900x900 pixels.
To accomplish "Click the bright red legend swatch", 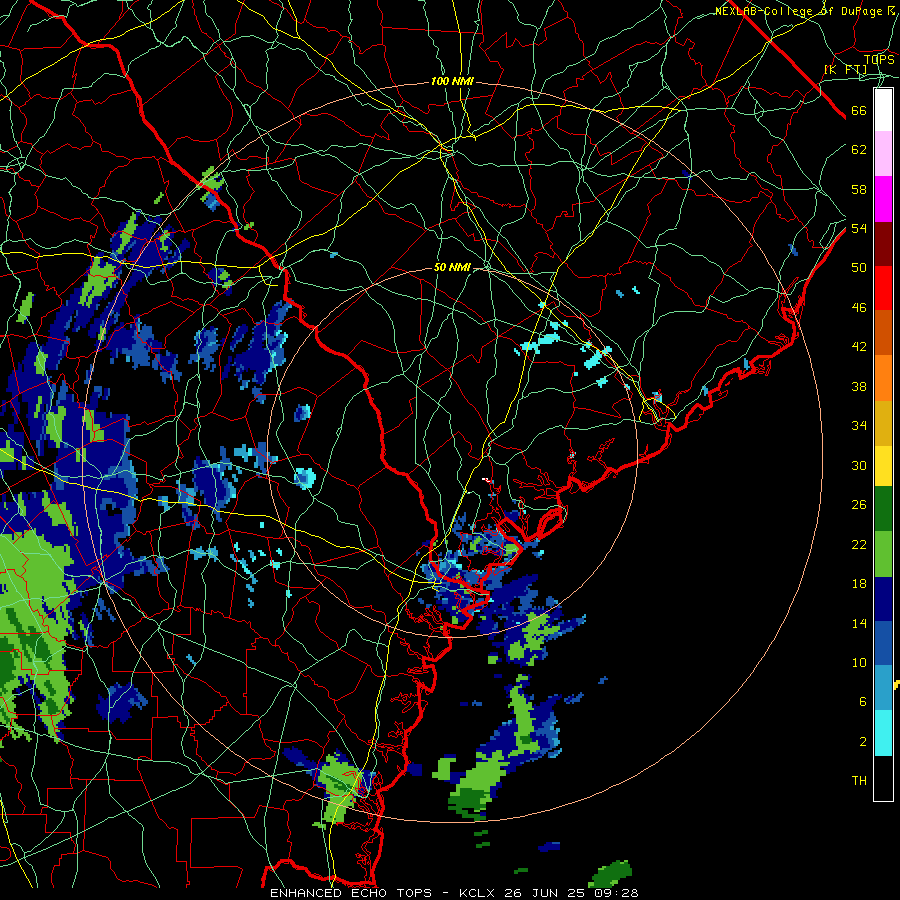I will click(883, 288).
